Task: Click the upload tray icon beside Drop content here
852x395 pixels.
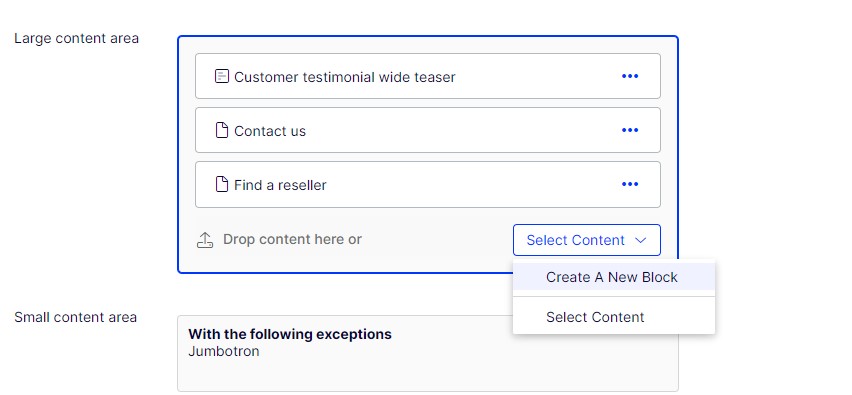Action: pyautogui.click(x=205, y=240)
